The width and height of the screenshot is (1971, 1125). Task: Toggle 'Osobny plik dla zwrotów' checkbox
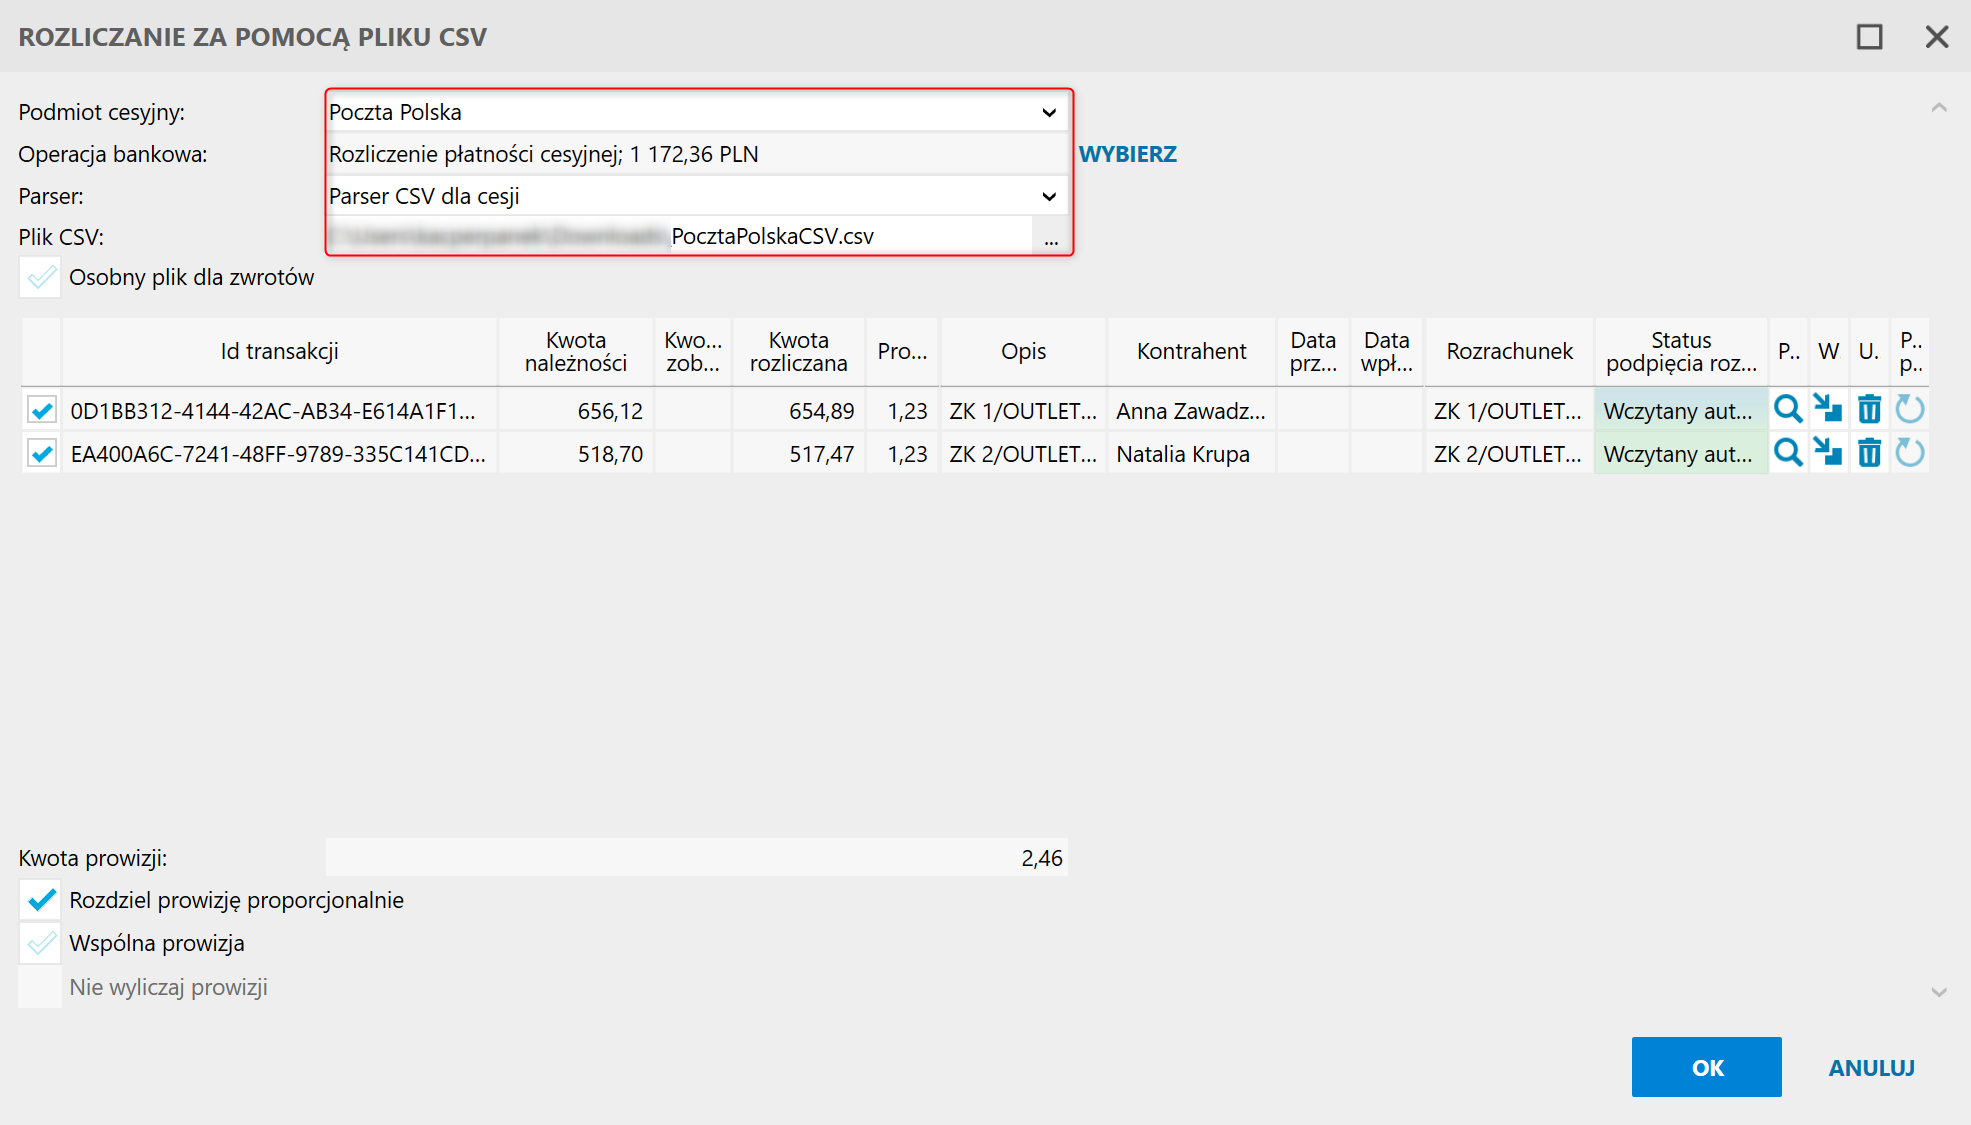pos(42,278)
